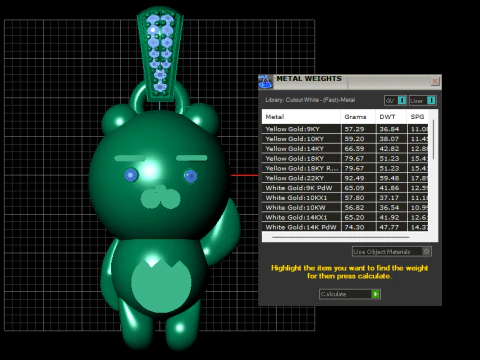Click the 59.48 DWT value

[x=389, y=178]
